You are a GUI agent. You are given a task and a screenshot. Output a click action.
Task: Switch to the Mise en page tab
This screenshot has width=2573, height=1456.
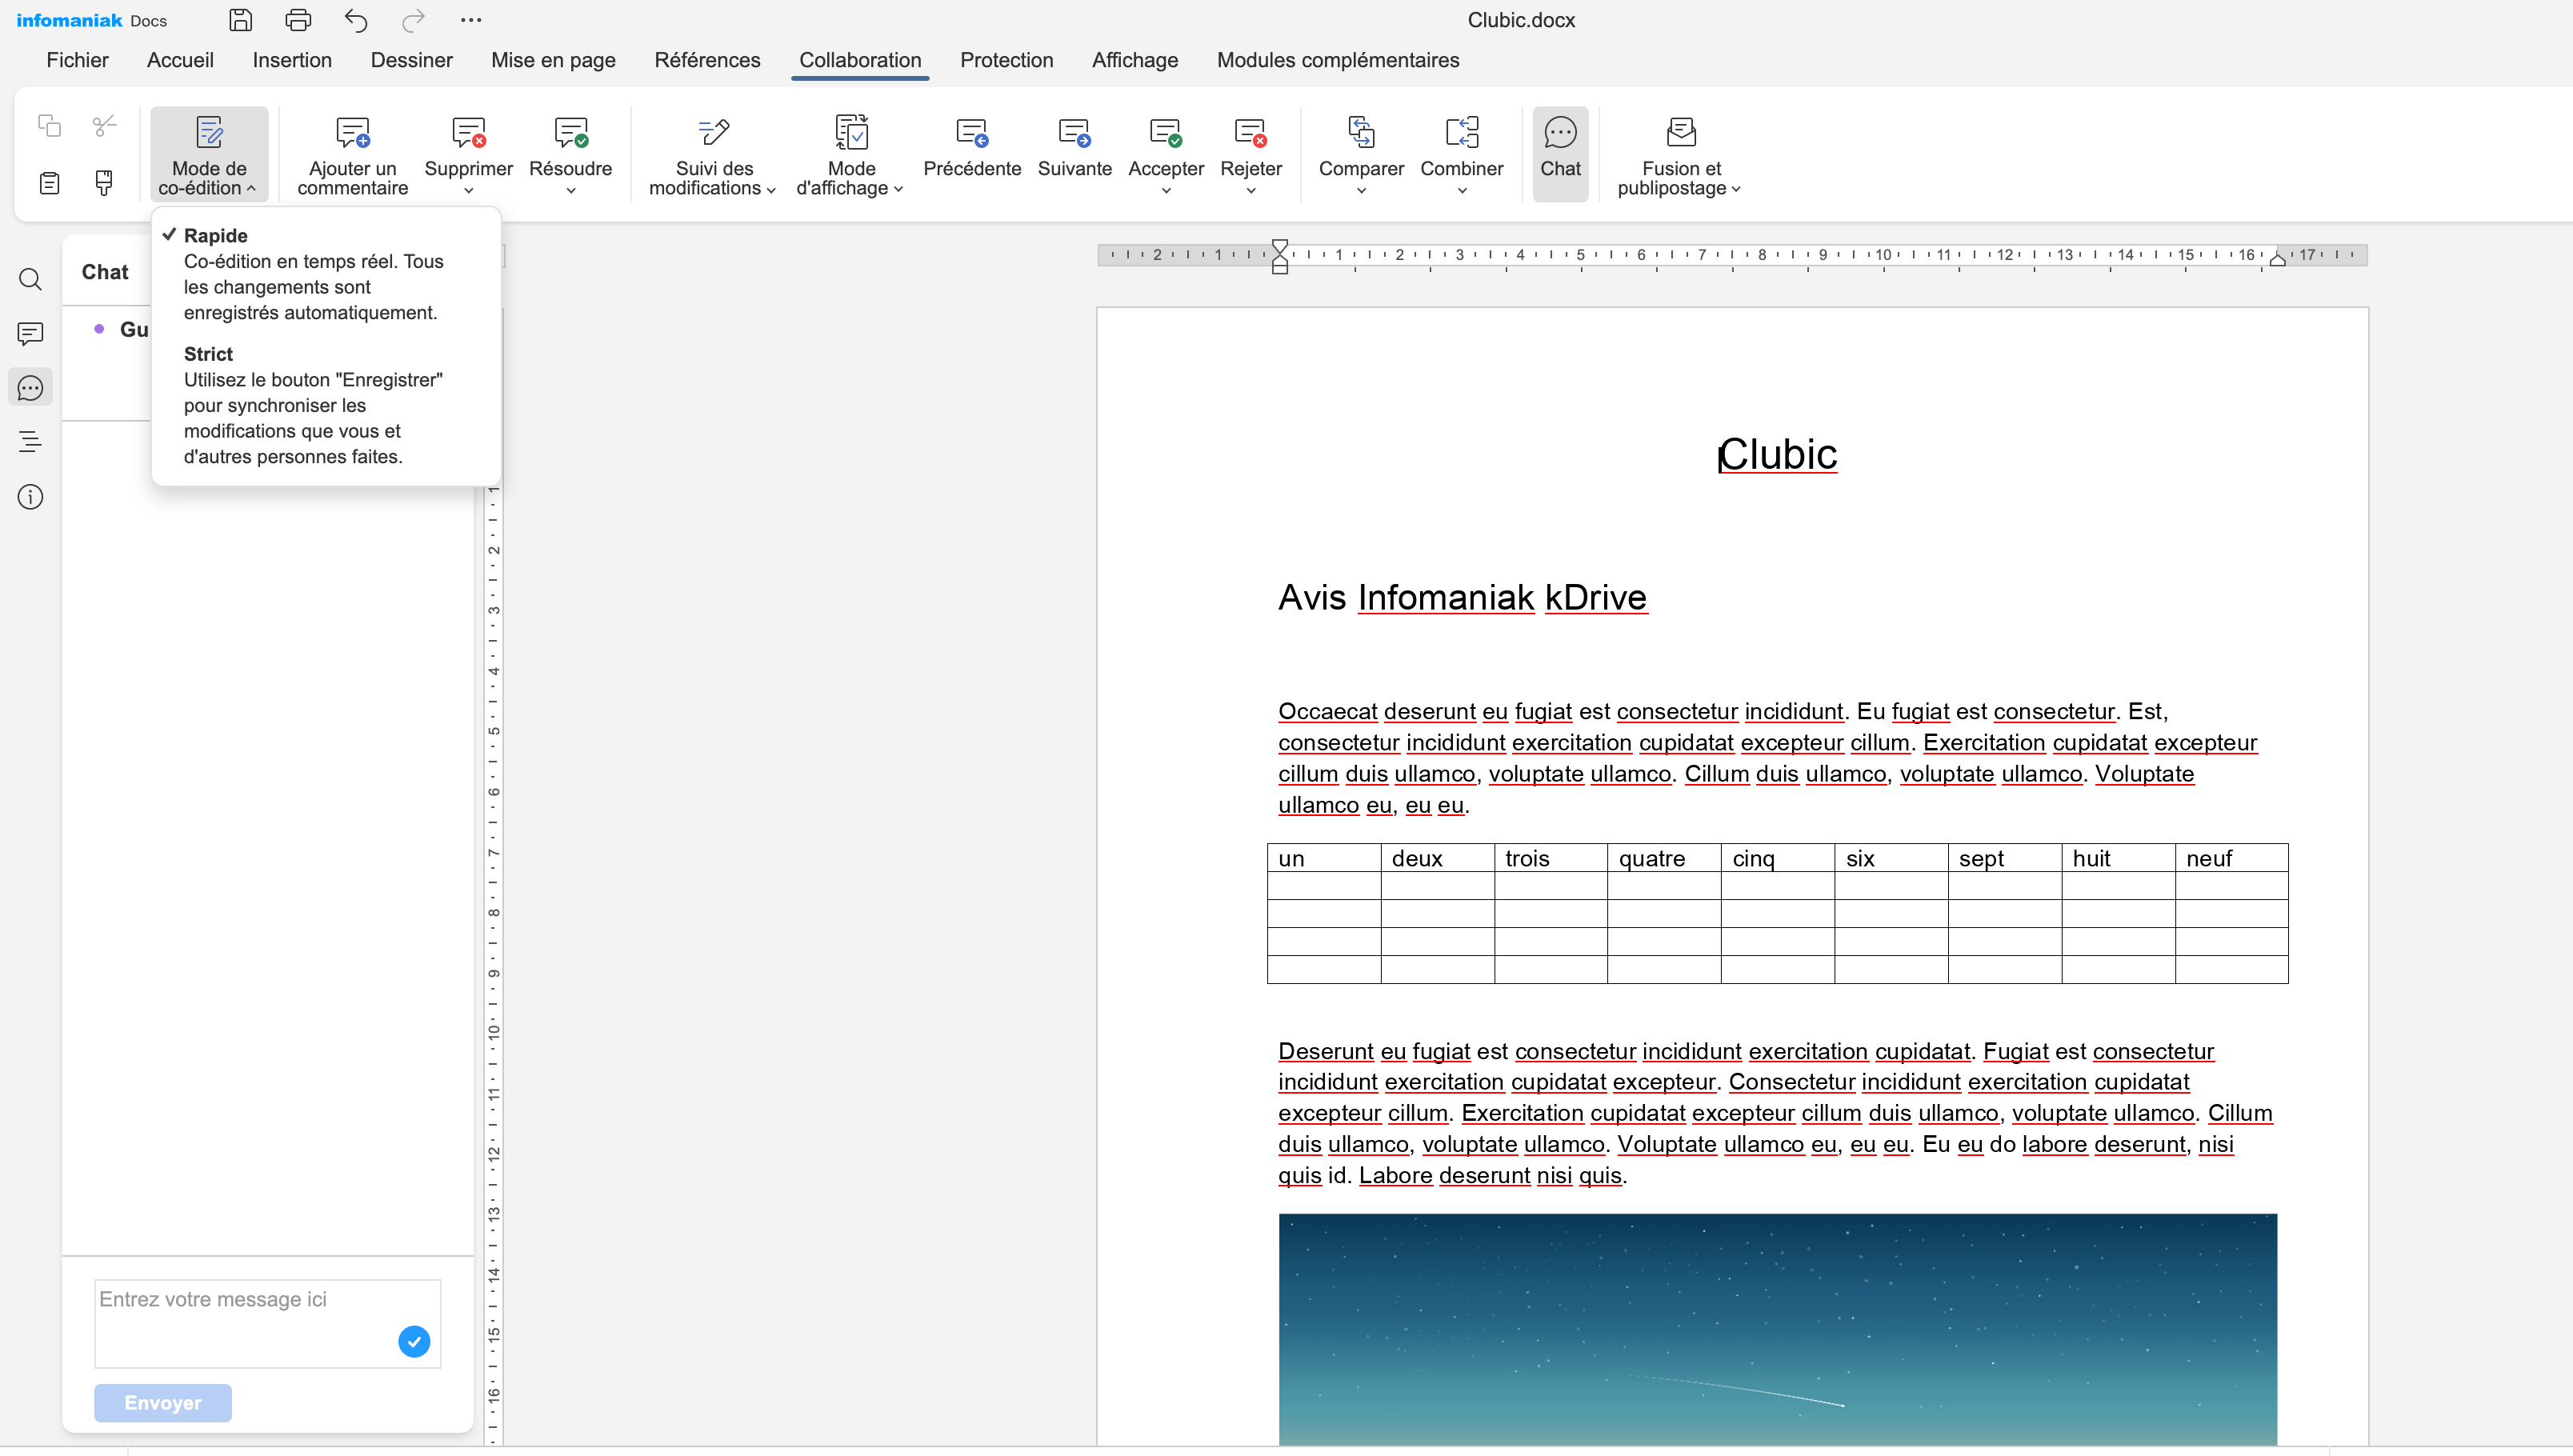coord(553,60)
